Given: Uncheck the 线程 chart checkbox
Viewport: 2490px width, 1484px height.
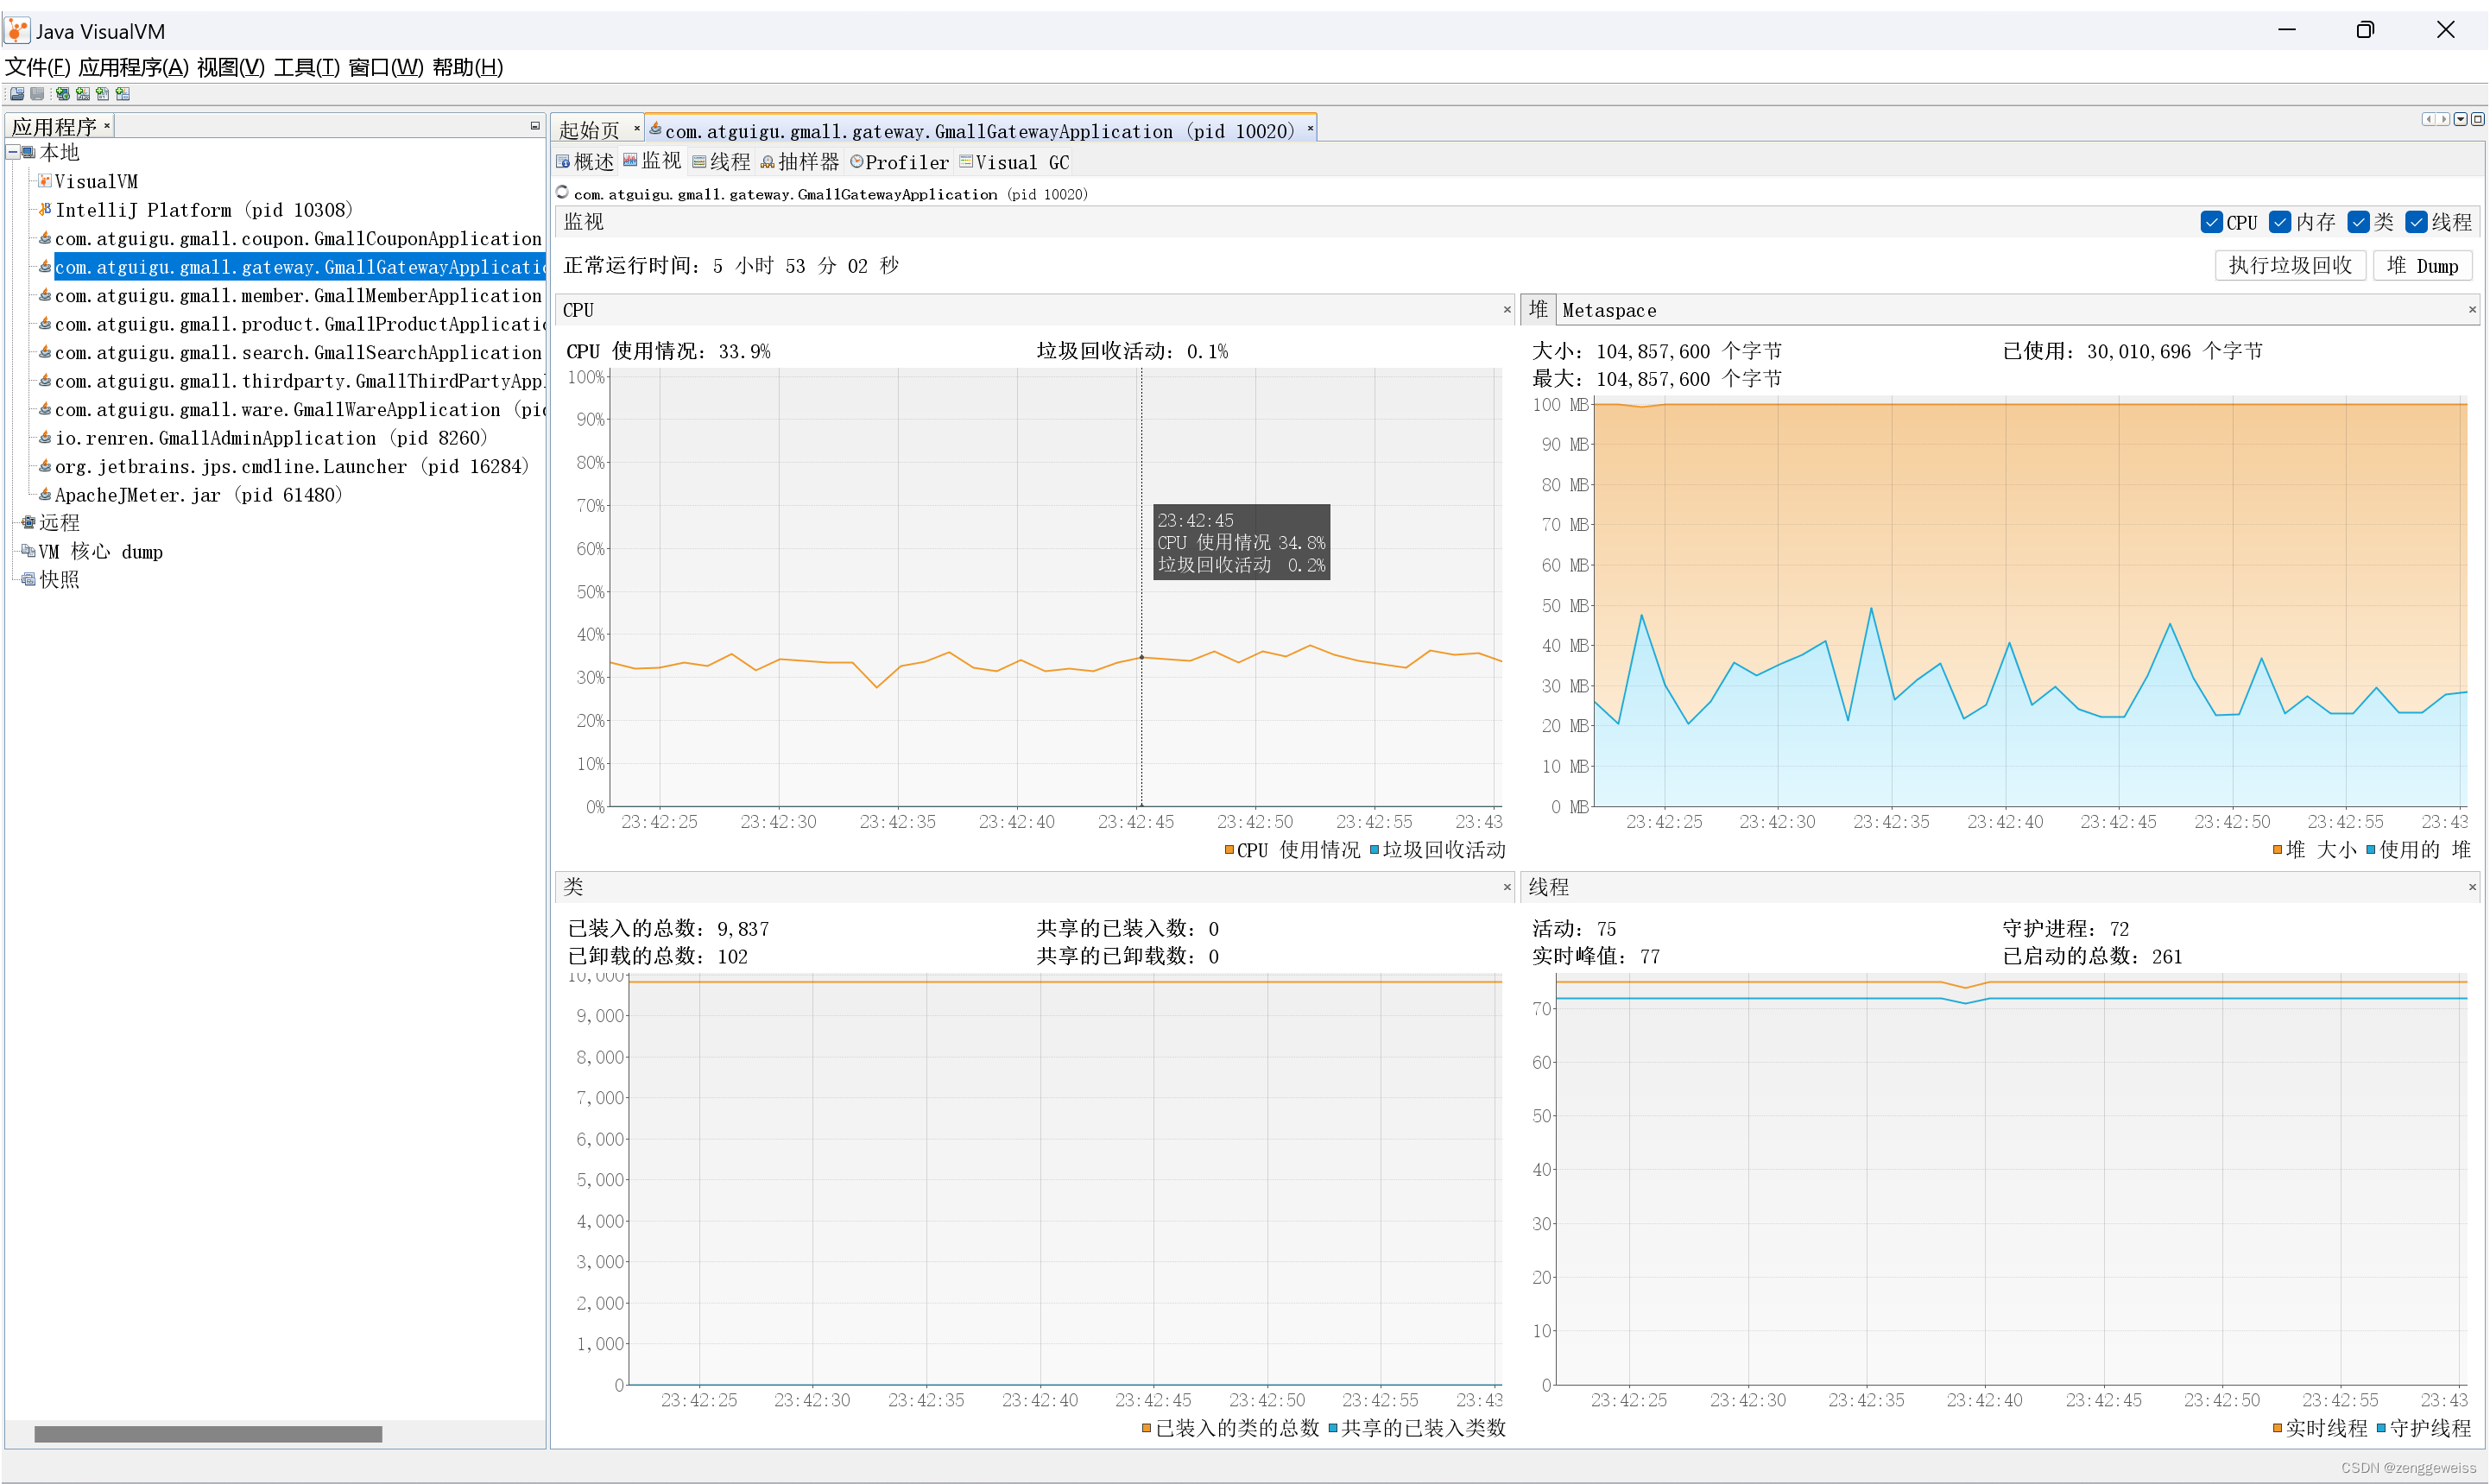Looking at the screenshot, I should 2417,222.
